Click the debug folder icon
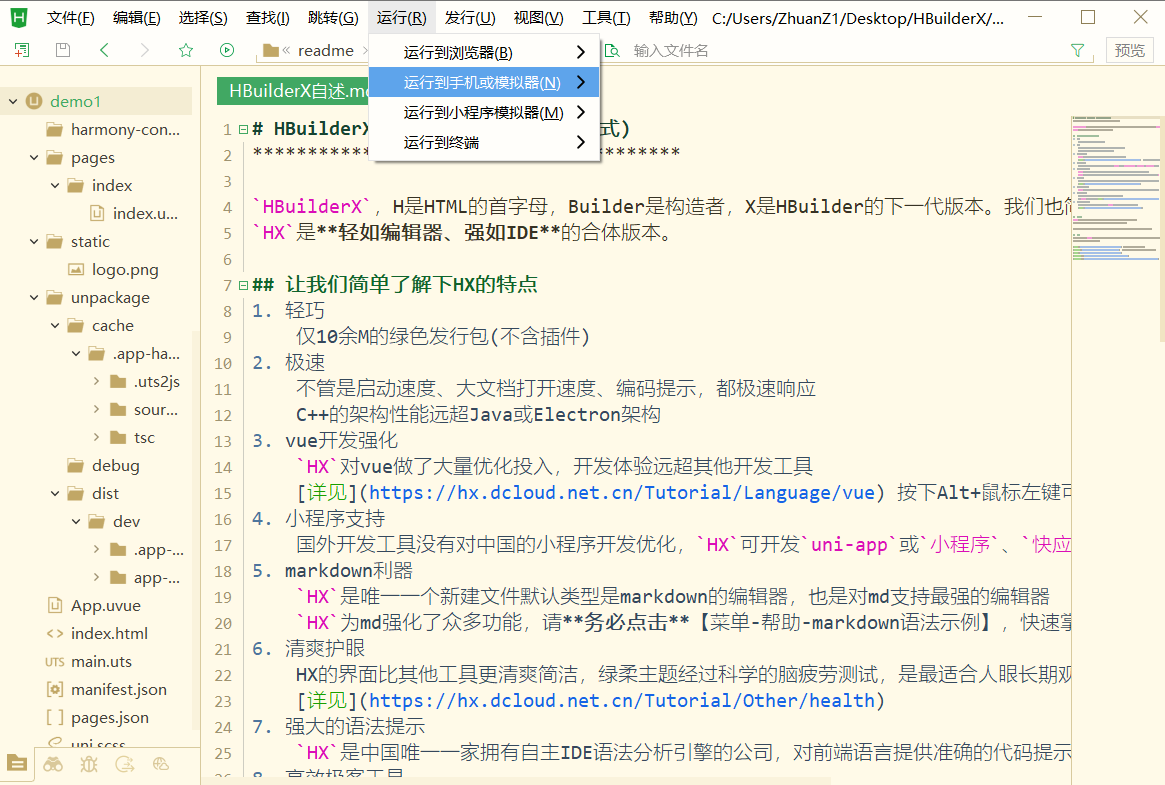This screenshot has height=785, width=1165. click(x=75, y=466)
